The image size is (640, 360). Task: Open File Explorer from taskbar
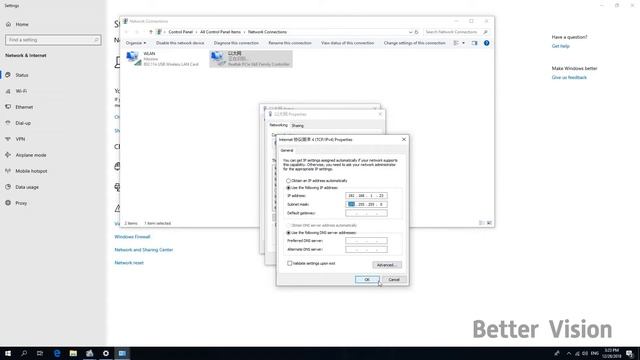[73, 353]
